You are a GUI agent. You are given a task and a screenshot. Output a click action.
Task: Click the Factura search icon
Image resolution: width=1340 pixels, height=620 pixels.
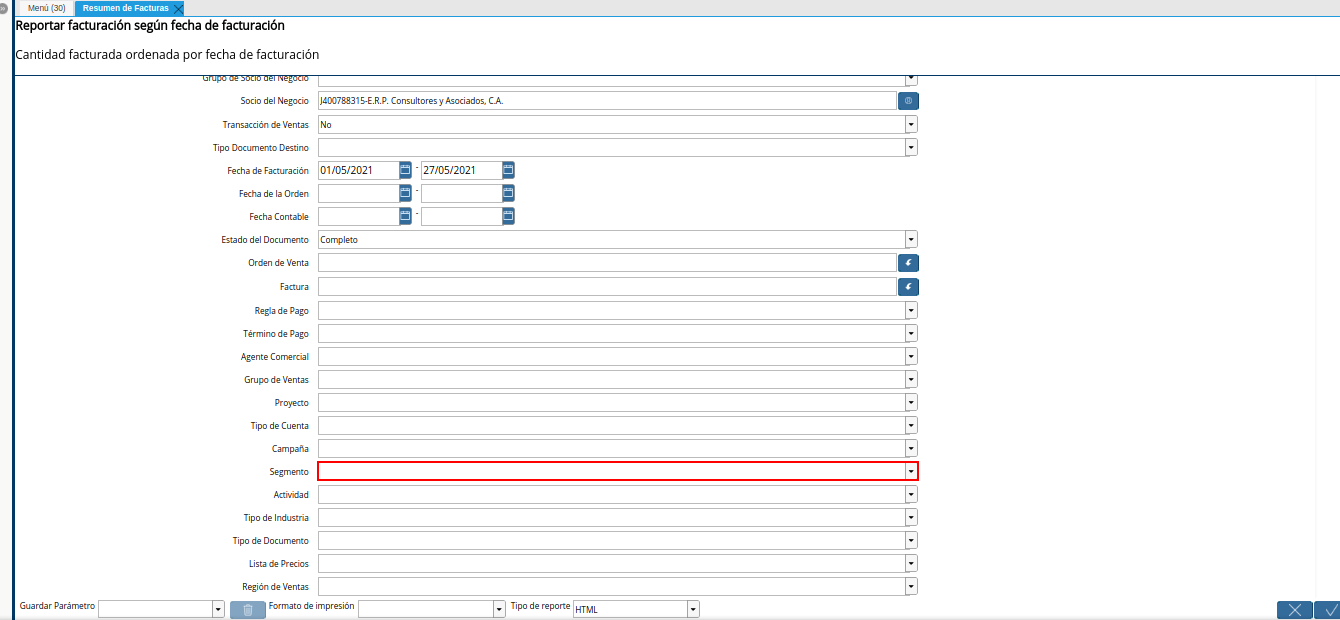(908, 287)
